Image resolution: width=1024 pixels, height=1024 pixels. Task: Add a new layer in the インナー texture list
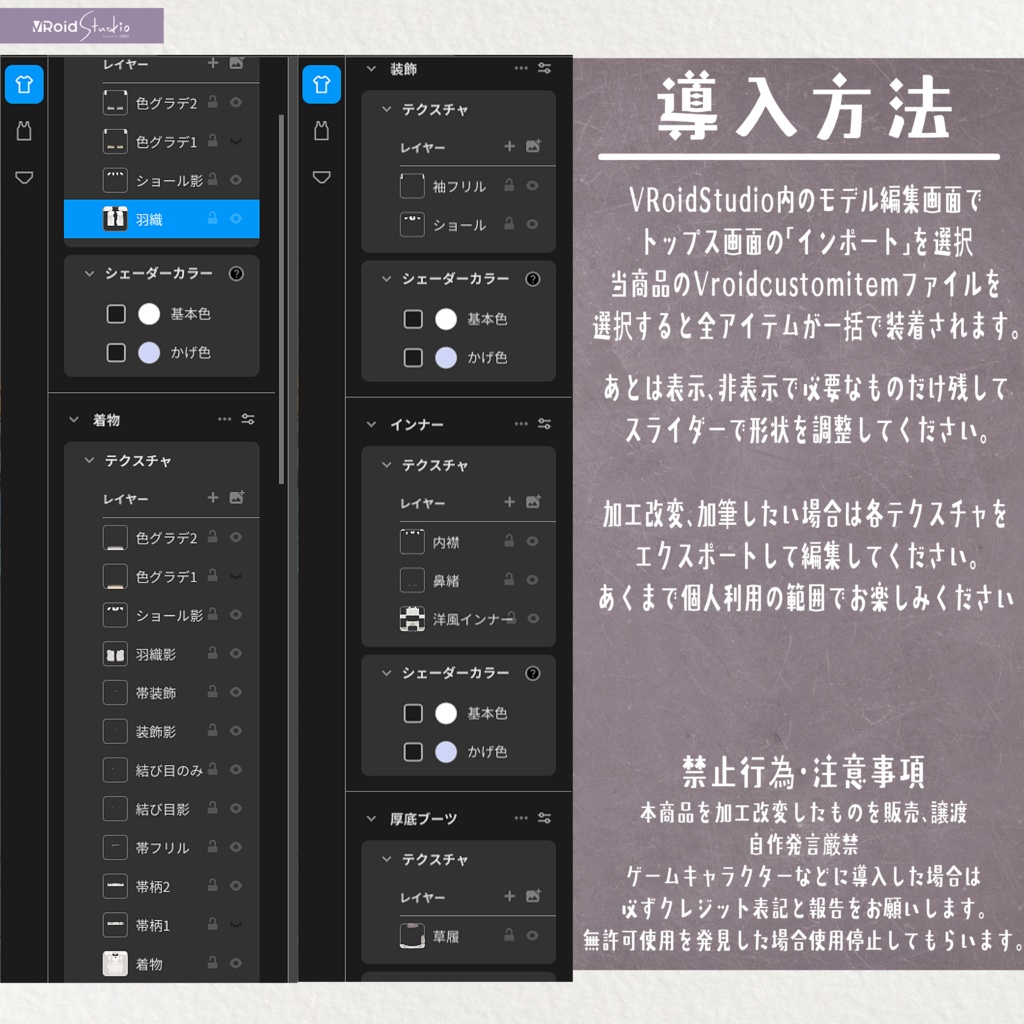(x=509, y=502)
